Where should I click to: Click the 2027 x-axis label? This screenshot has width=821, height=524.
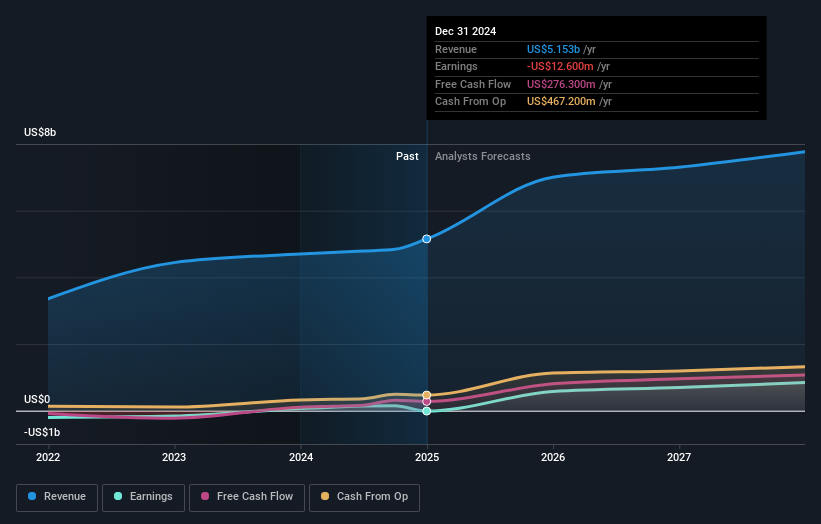(x=679, y=457)
